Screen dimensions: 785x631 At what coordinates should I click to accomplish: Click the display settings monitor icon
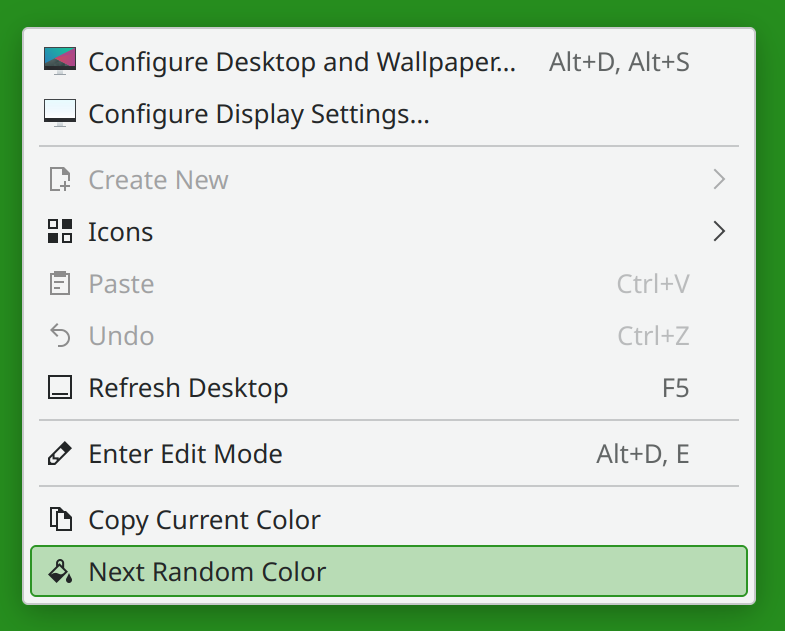(60, 113)
